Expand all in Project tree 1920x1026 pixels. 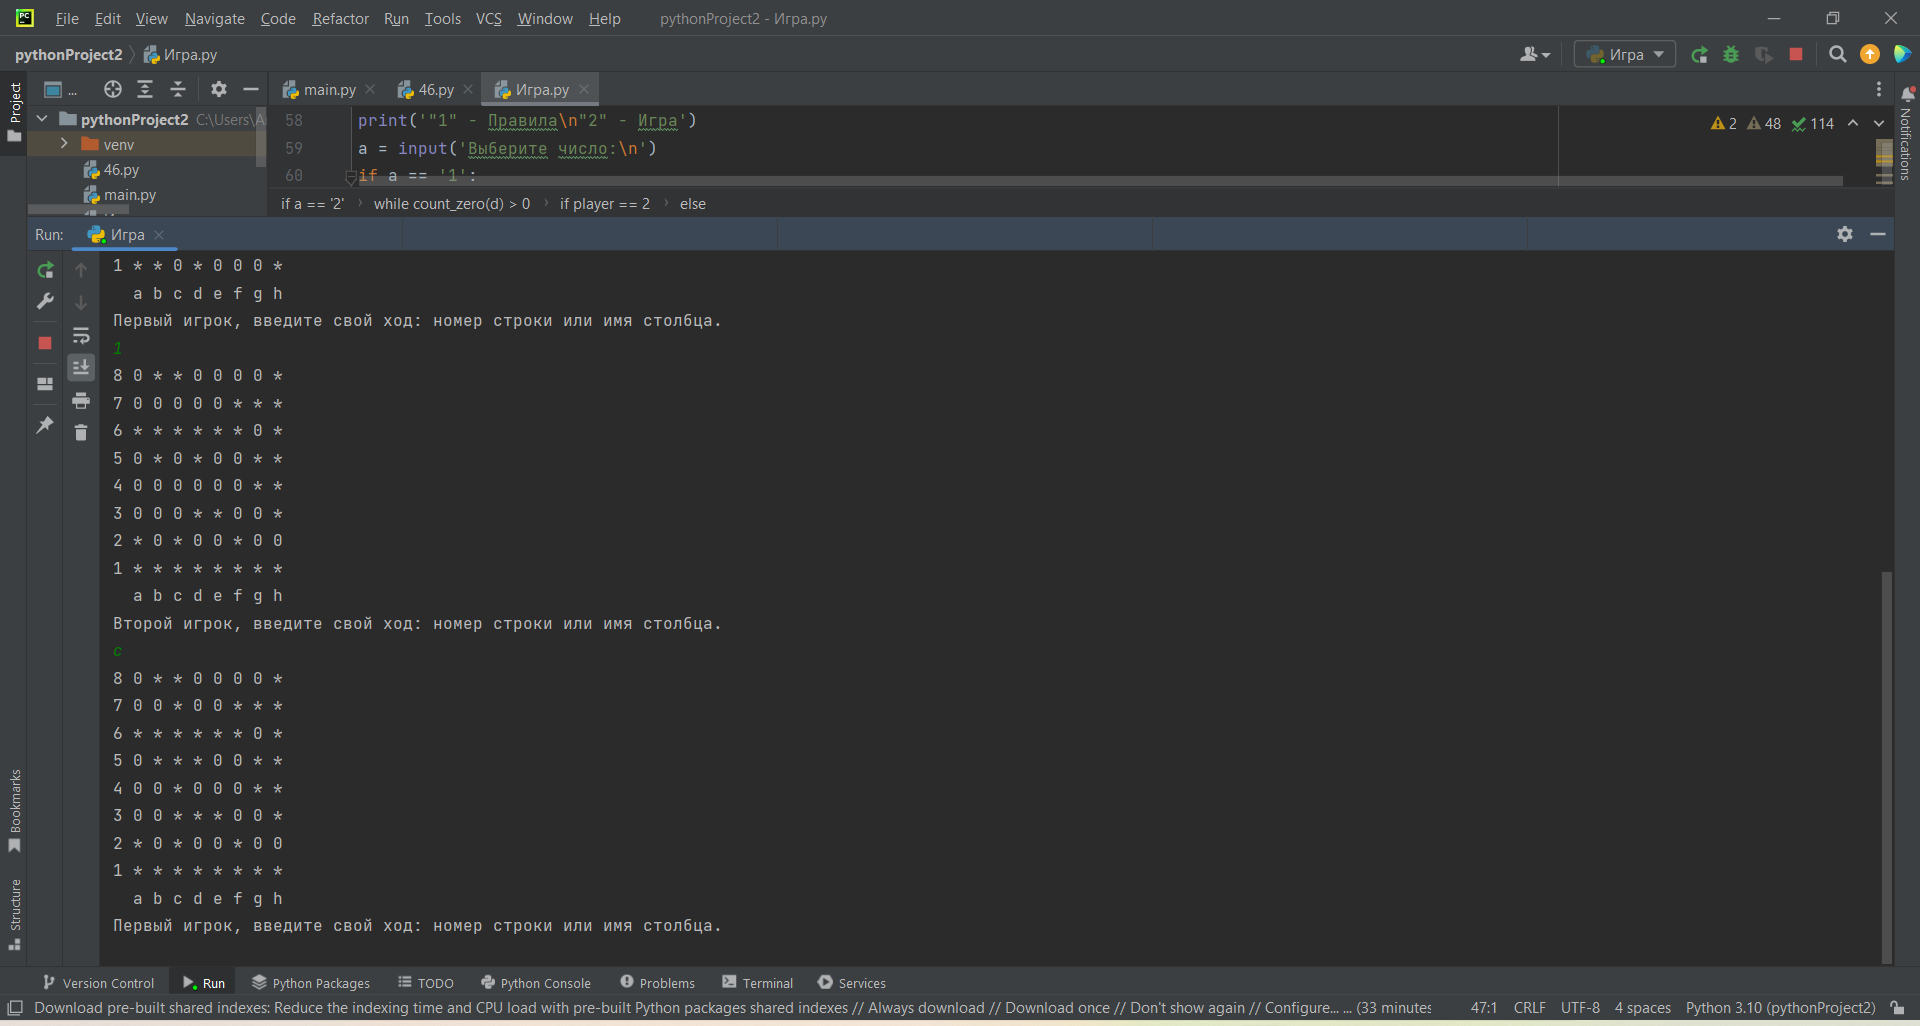click(x=145, y=89)
